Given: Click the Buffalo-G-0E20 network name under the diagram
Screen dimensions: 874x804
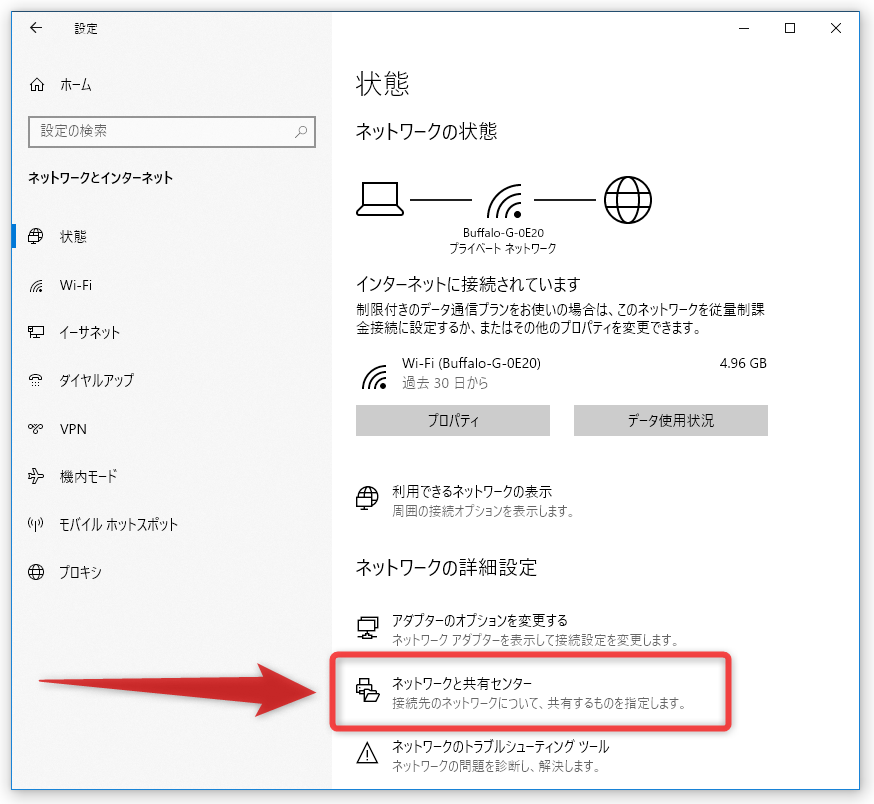Looking at the screenshot, I should pos(503,233).
